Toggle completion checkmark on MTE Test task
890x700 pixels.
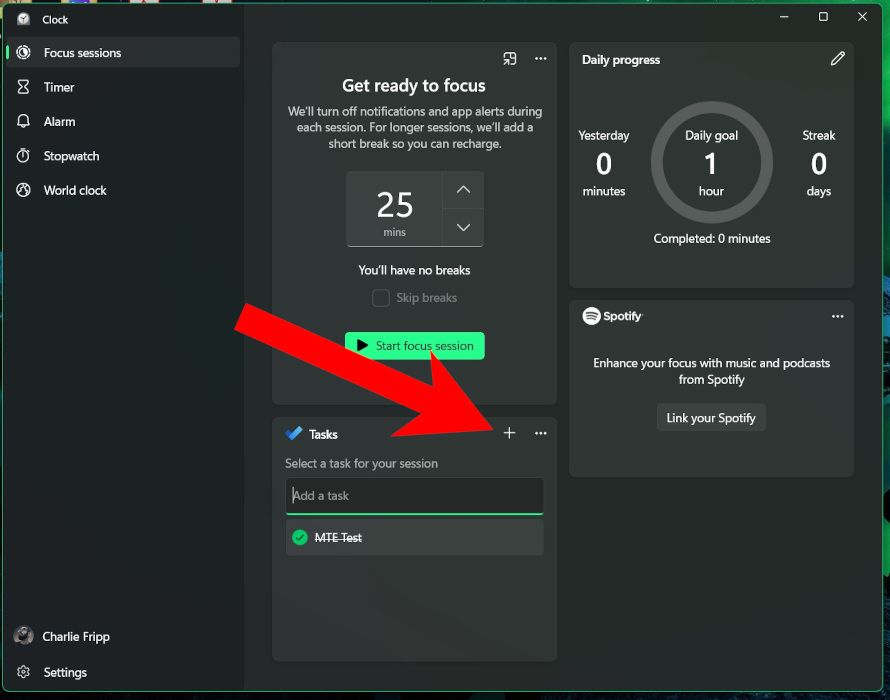[300, 537]
